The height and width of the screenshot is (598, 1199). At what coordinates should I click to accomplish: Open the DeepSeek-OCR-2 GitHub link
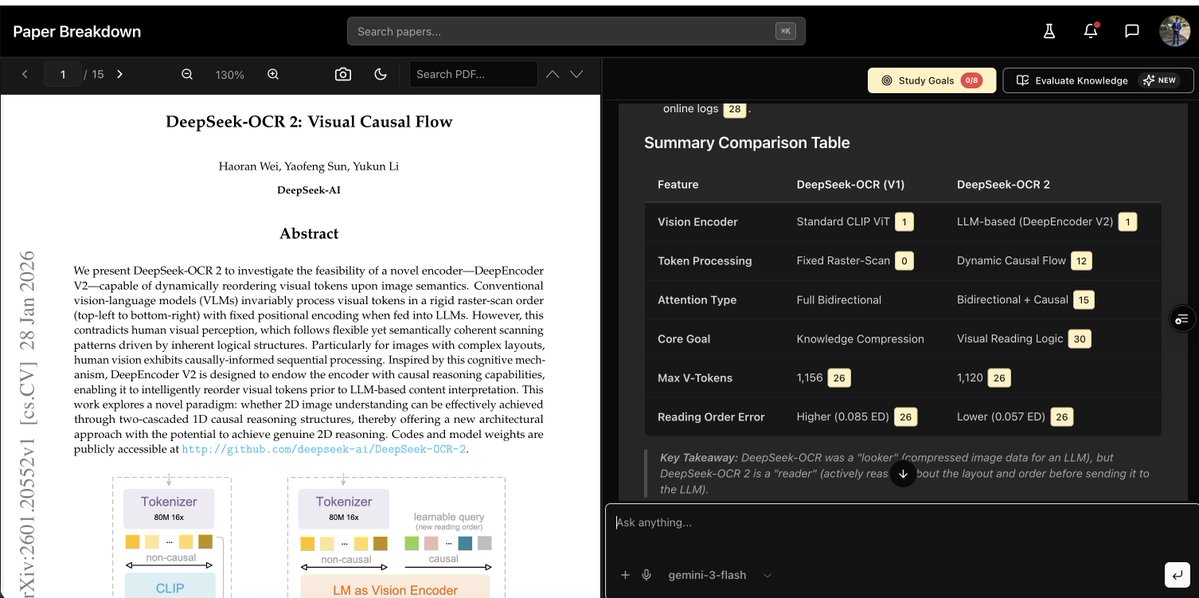point(323,450)
